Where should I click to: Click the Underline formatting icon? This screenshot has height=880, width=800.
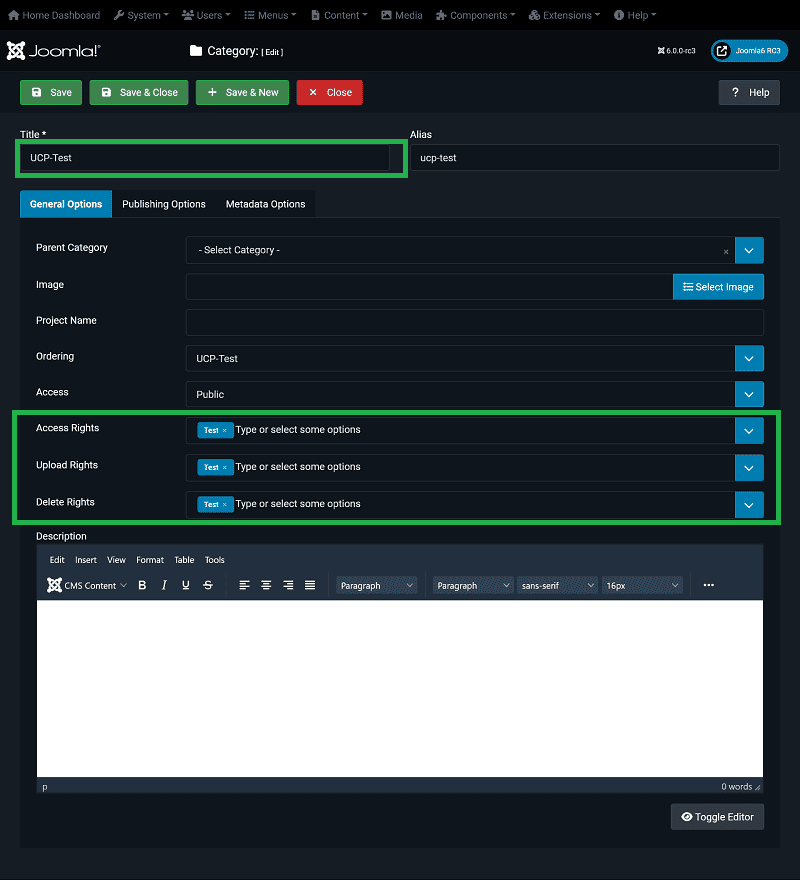[186, 585]
